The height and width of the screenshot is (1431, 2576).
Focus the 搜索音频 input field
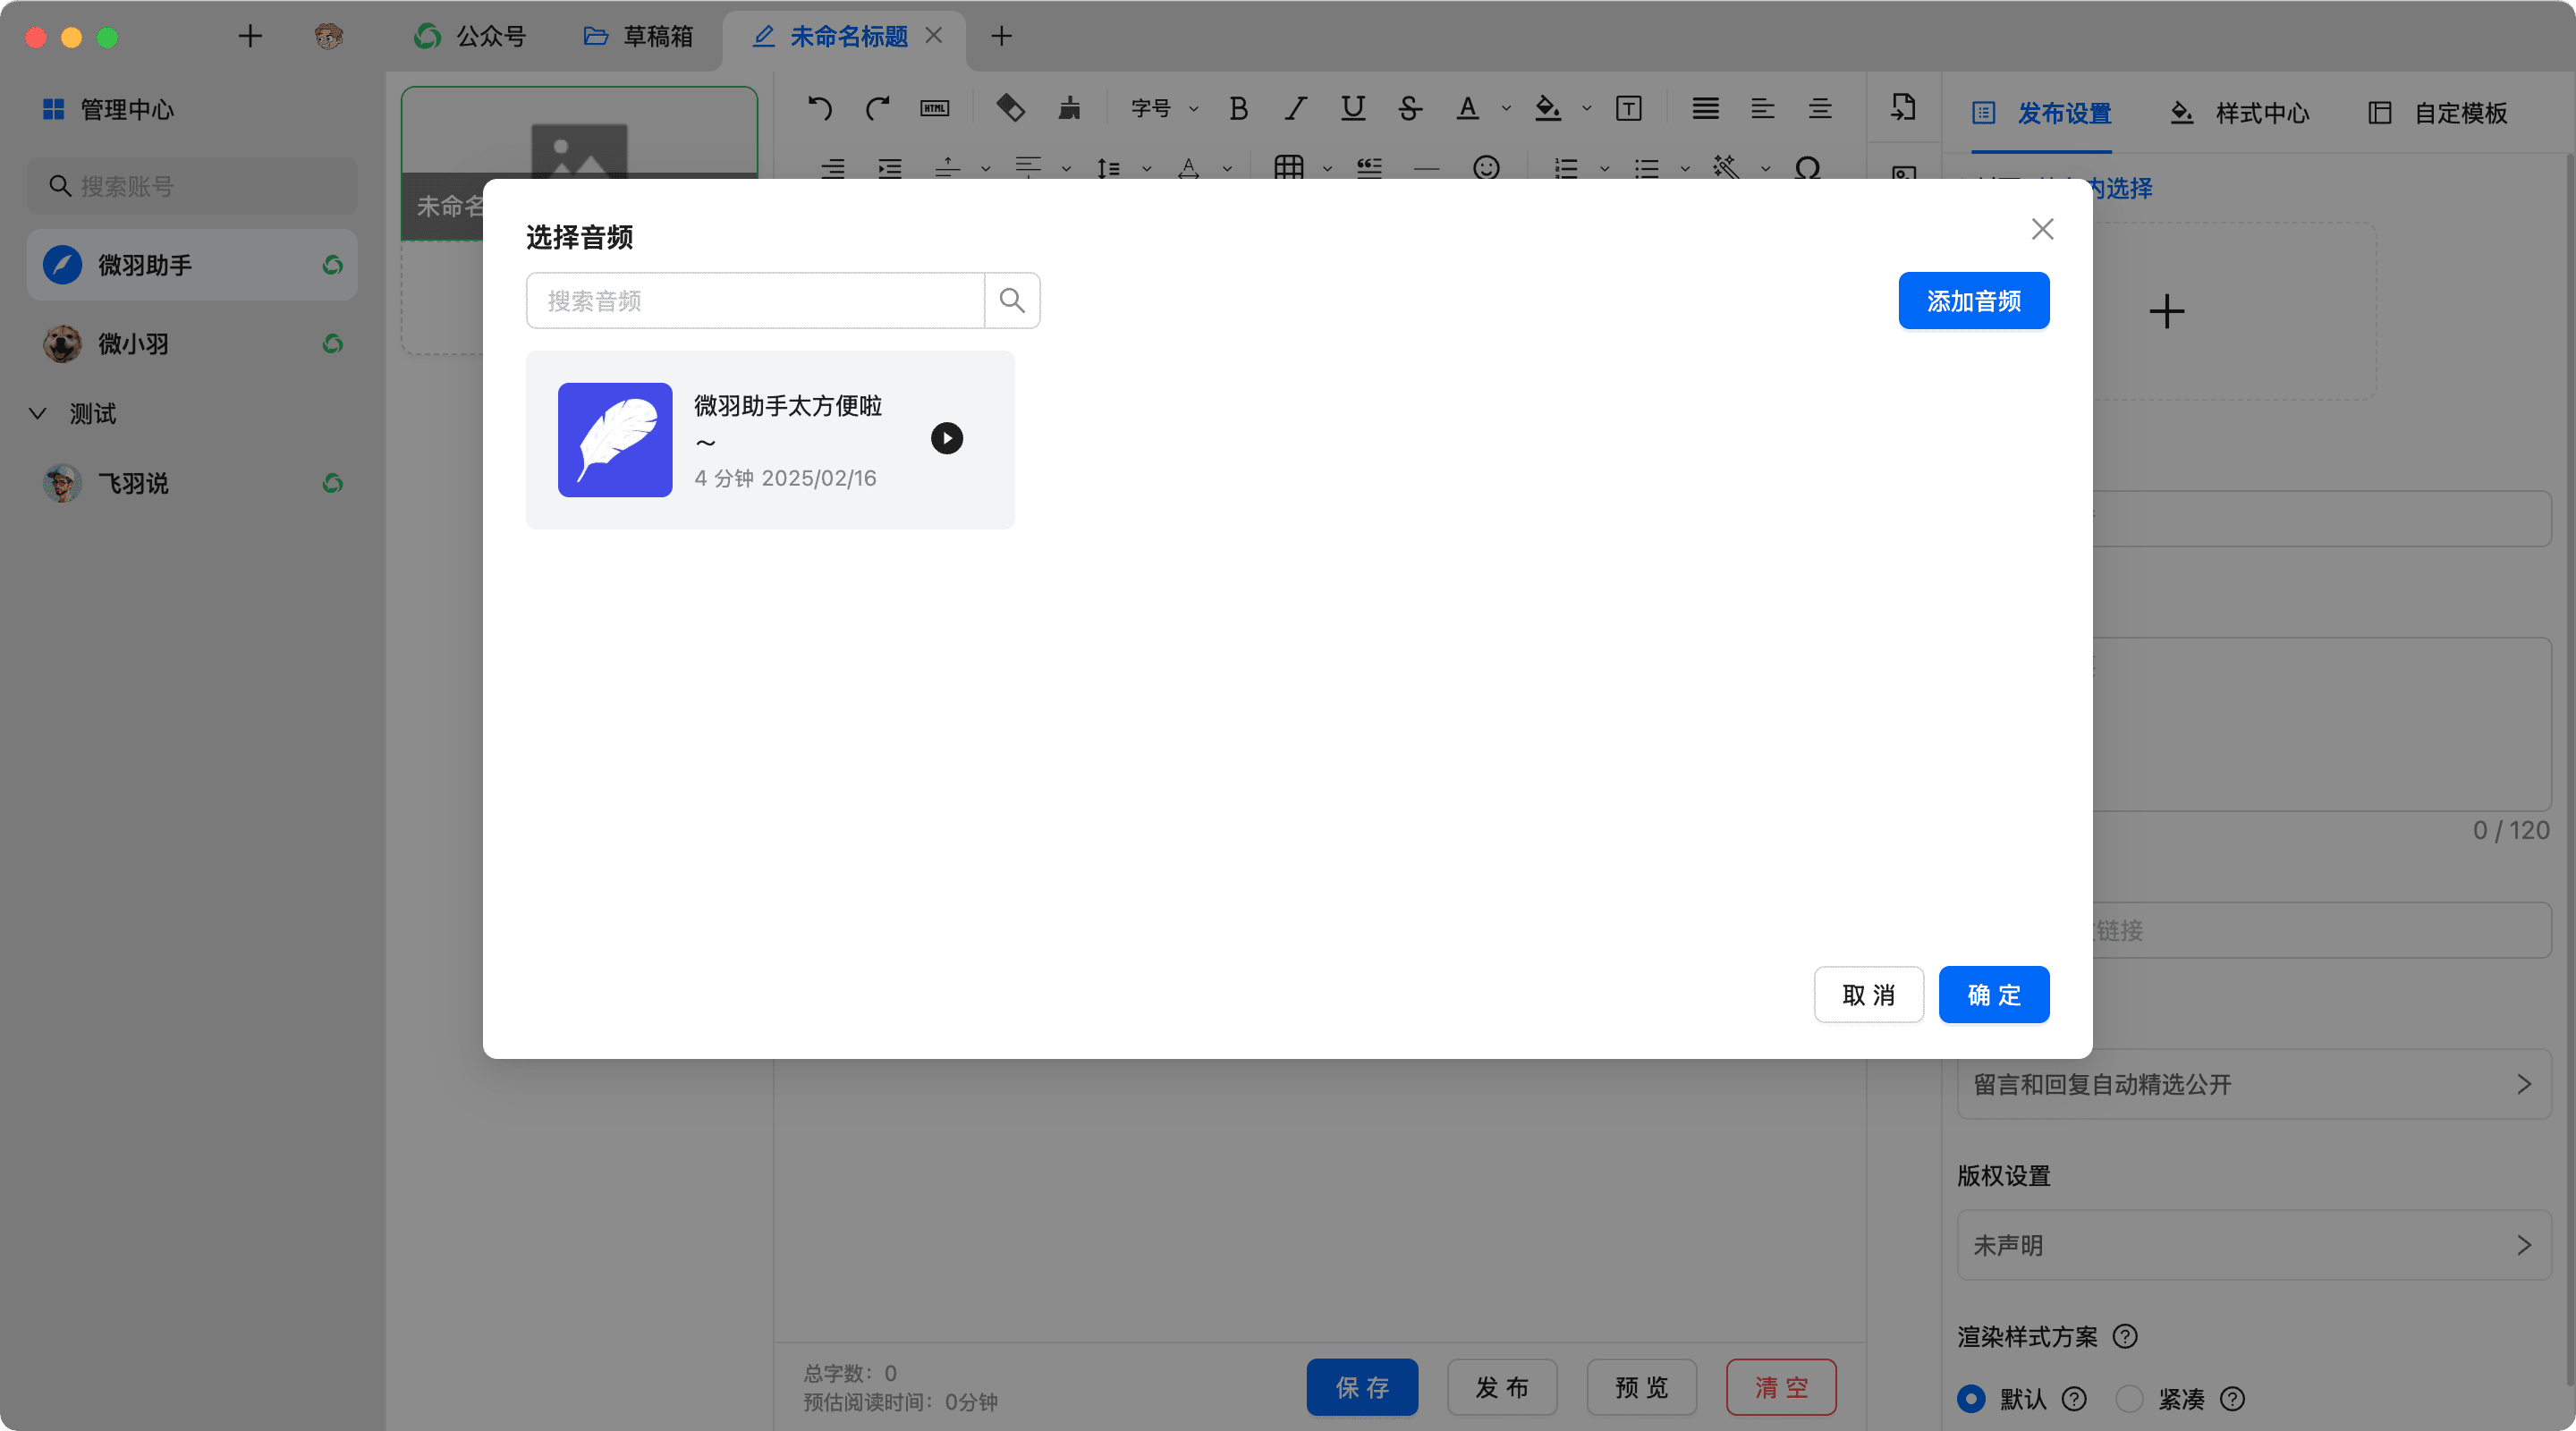pyautogui.click(x=755, y=300)
